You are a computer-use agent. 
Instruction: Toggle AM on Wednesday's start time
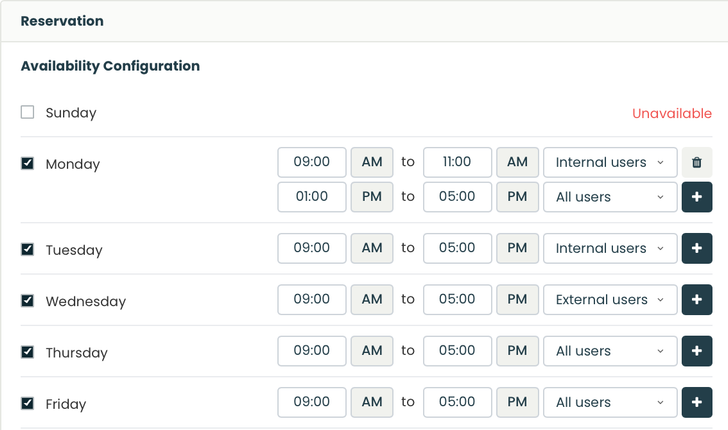click(372, 300)
